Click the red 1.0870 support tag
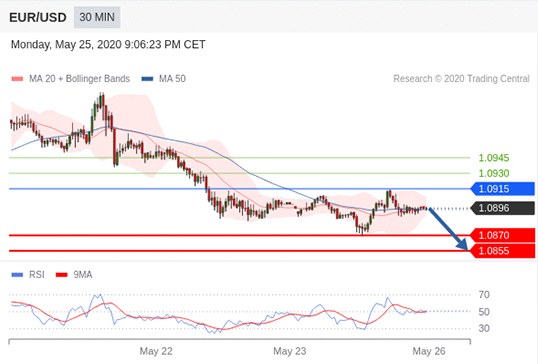The image size is (538, 364). [502, 235]
